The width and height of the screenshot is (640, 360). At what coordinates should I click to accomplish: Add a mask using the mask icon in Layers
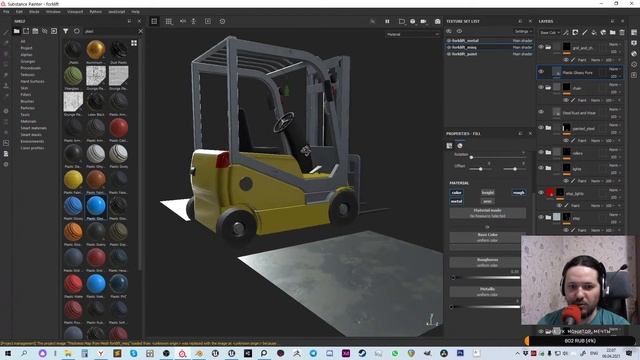click(x=575, y=32)
